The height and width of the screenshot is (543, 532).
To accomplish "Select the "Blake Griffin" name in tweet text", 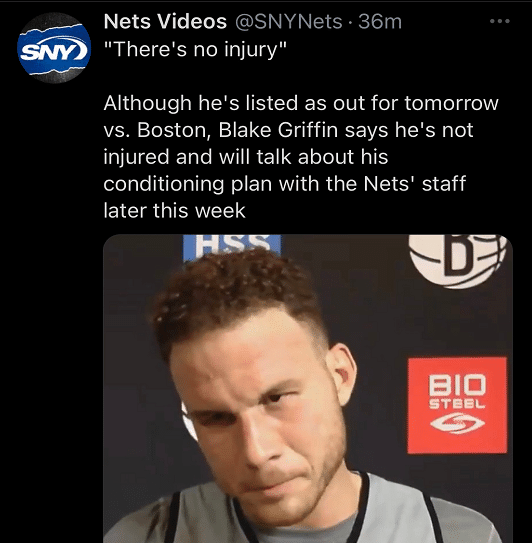I will (x=278, y=130).
